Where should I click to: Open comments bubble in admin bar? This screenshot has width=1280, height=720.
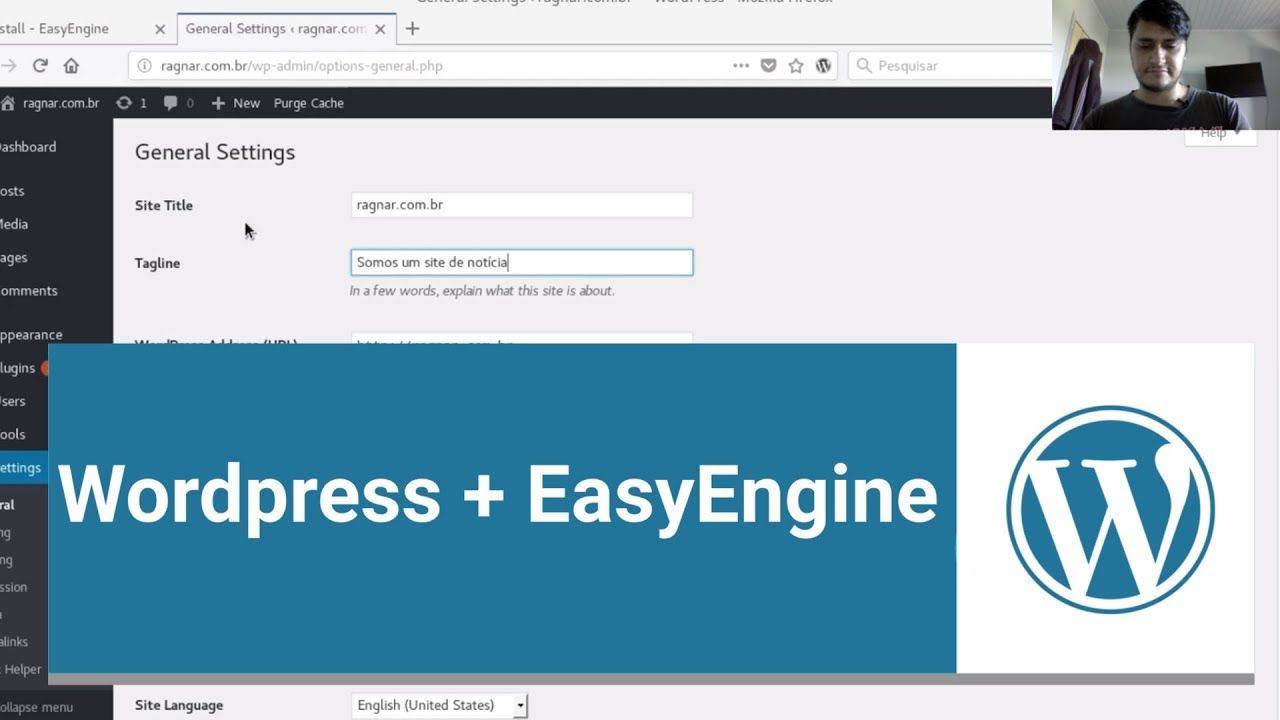[178, 103]
